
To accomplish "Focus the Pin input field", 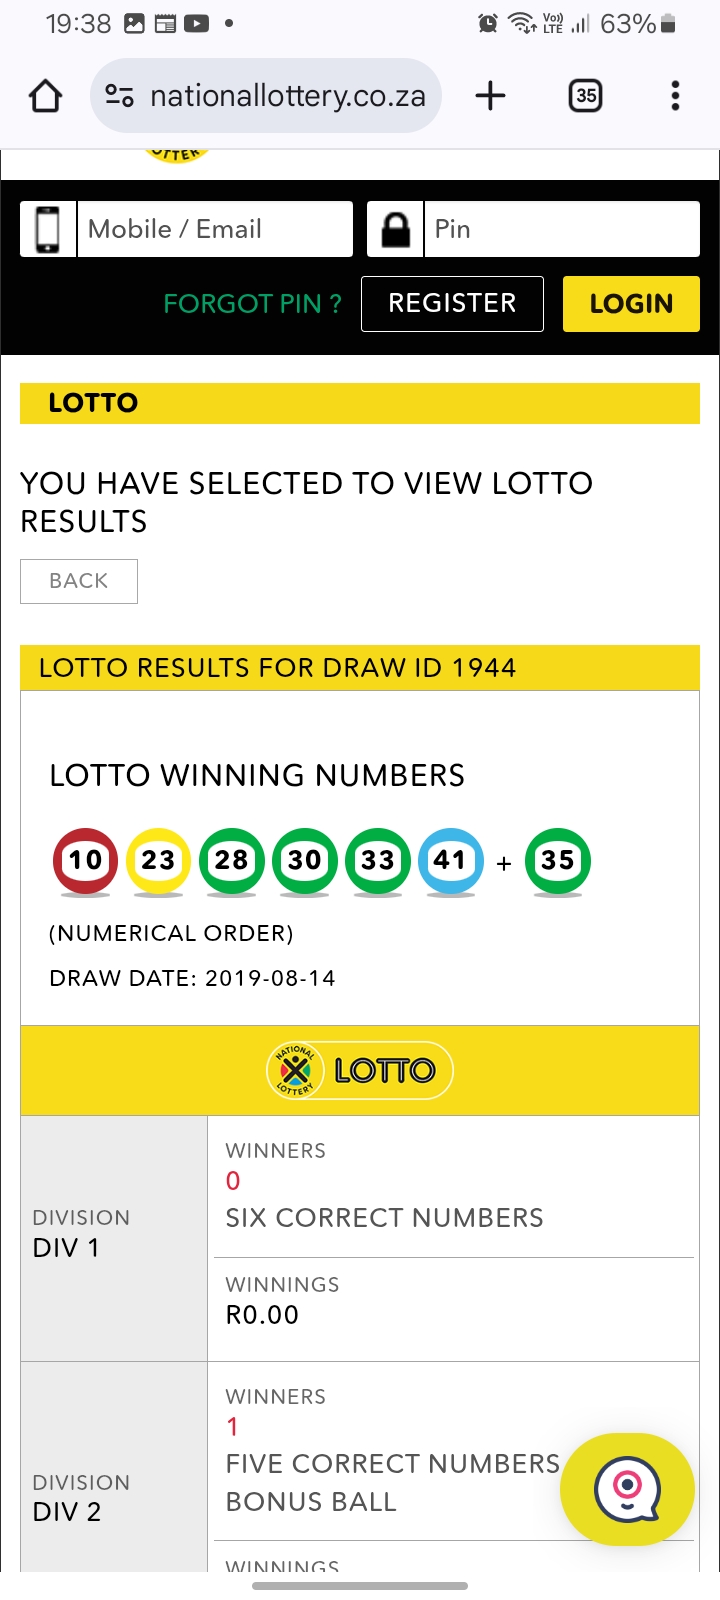I will 562,229.
